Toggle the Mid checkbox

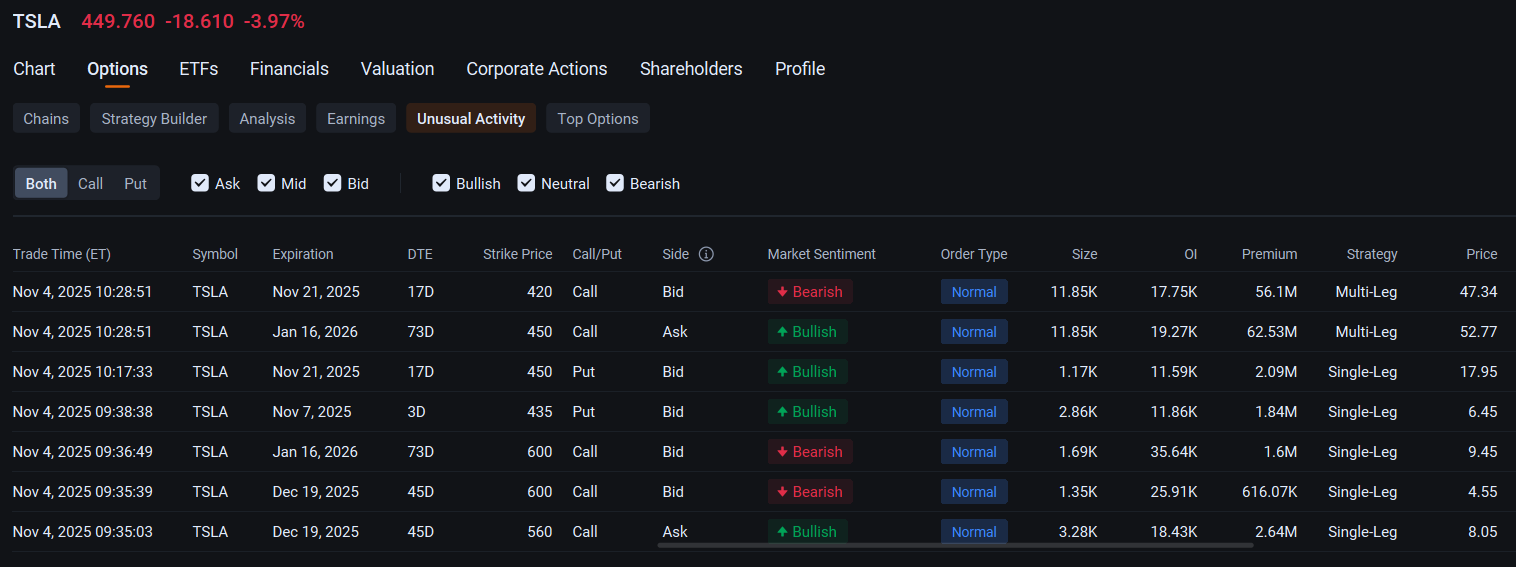click(x=266, y=183)
